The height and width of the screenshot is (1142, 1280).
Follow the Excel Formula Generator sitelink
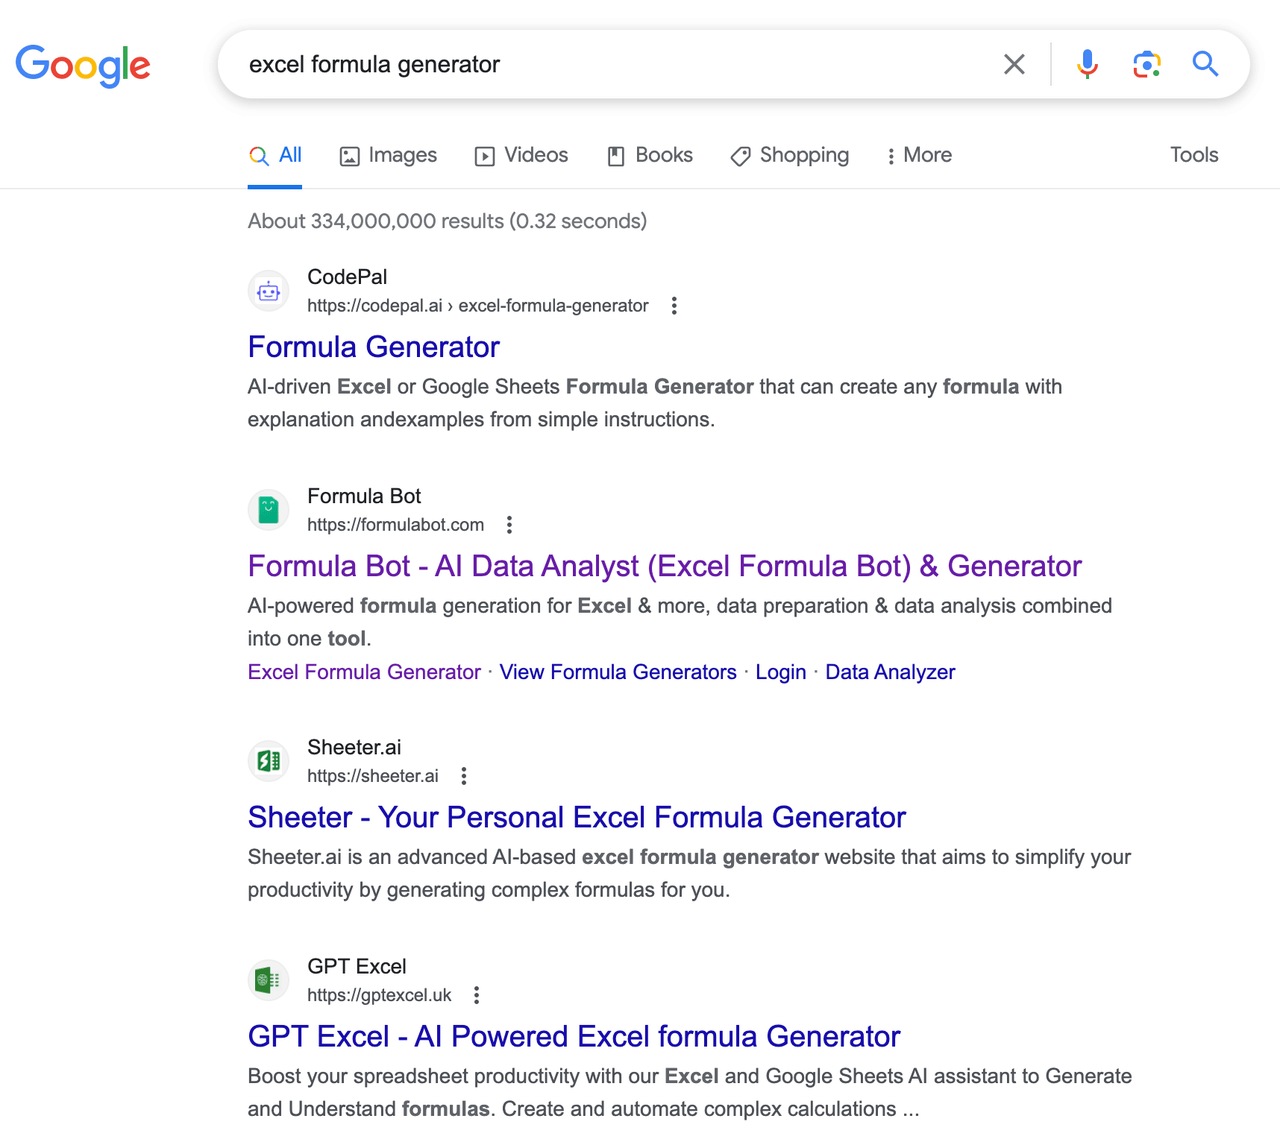[364, 672]
